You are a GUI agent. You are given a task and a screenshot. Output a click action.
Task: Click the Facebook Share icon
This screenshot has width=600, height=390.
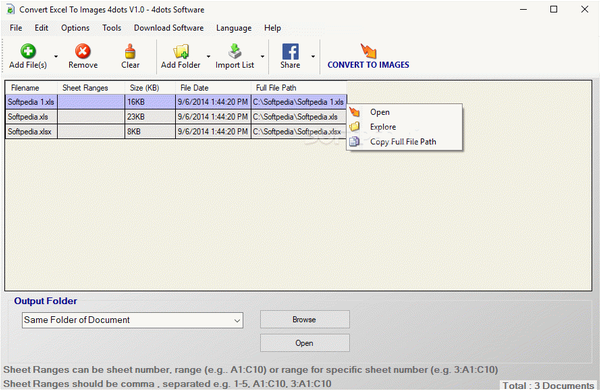pyautogui.click(x=290, y=51)
